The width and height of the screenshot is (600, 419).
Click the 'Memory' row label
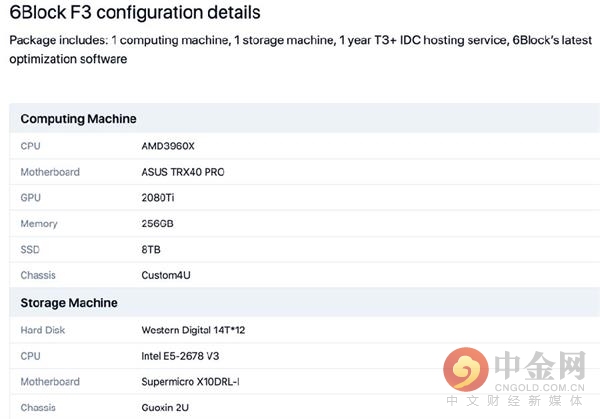[x=39, y=224]
